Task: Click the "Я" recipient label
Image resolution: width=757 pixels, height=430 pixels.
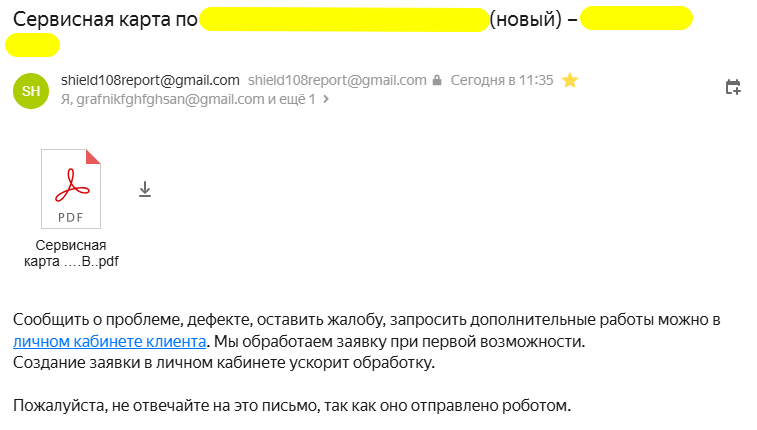Action: point(66,100)
